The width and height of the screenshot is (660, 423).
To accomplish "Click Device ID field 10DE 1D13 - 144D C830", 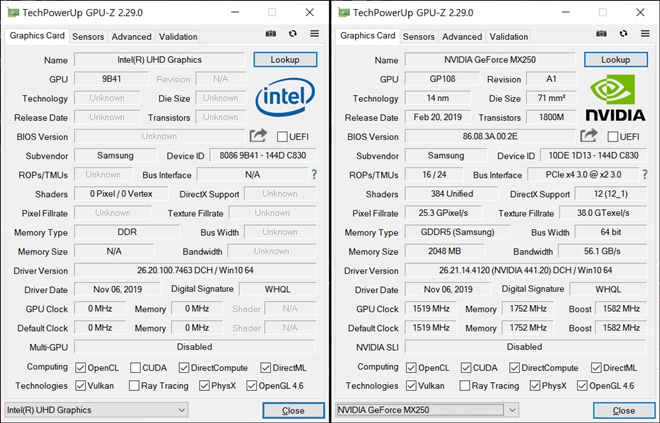I will [x=593, y=155].
